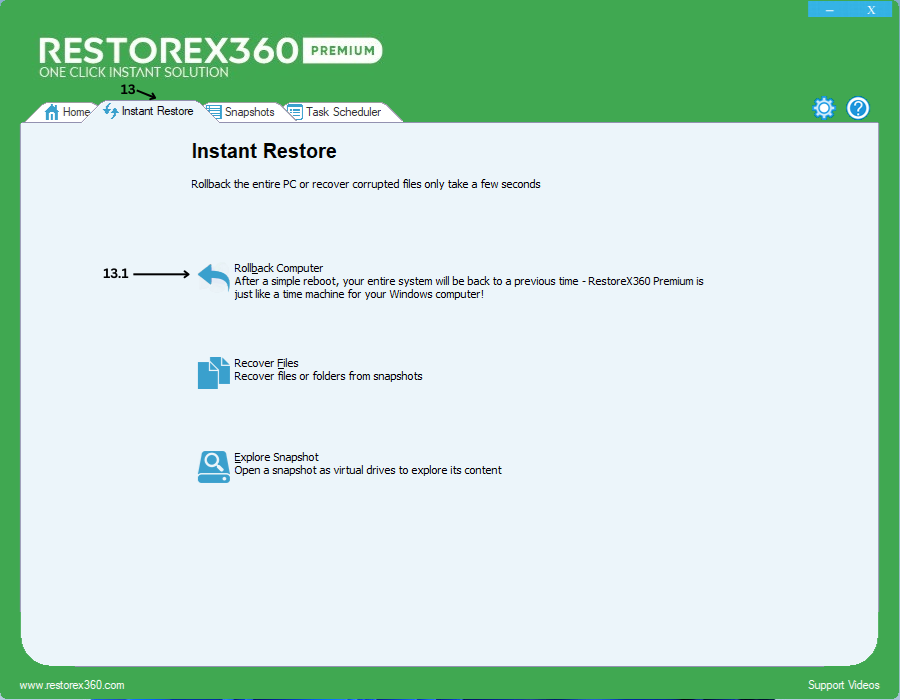The height and width of the screenshot is (700, 900).
Task: Click the Instant Restore tab's arrows icon
Action: point(111,111)
